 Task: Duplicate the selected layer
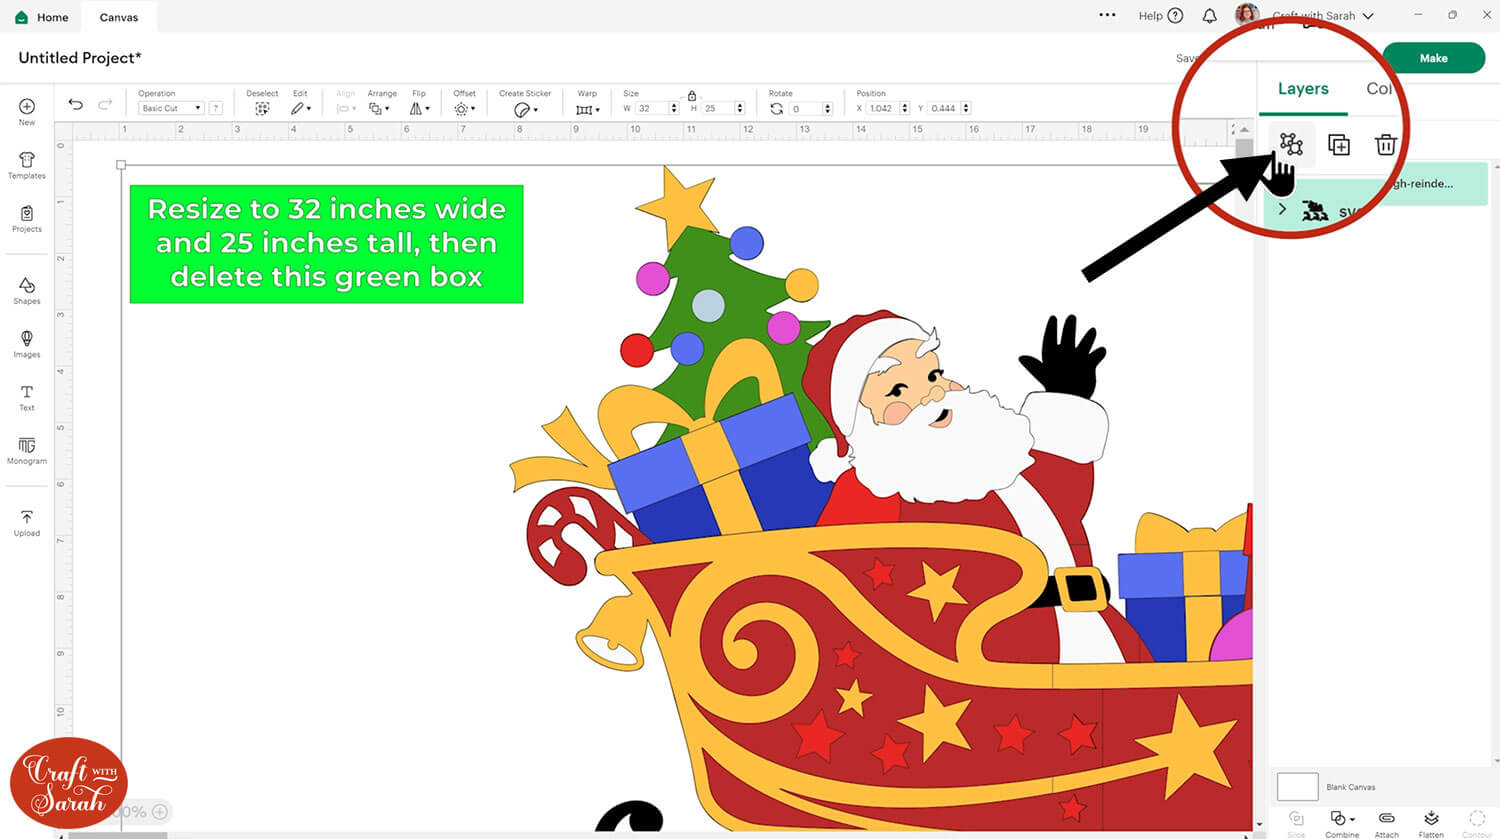click(1339, 145)
